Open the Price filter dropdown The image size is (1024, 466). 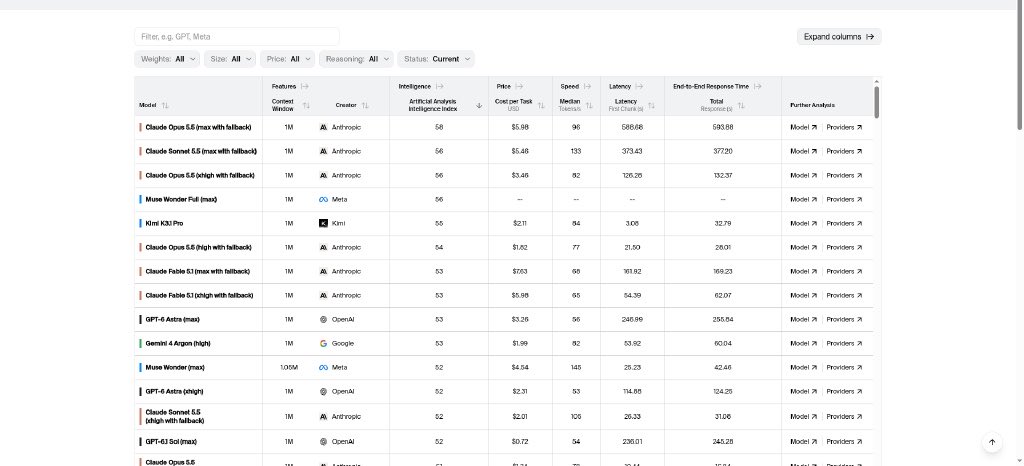click(x=287, y=59)
